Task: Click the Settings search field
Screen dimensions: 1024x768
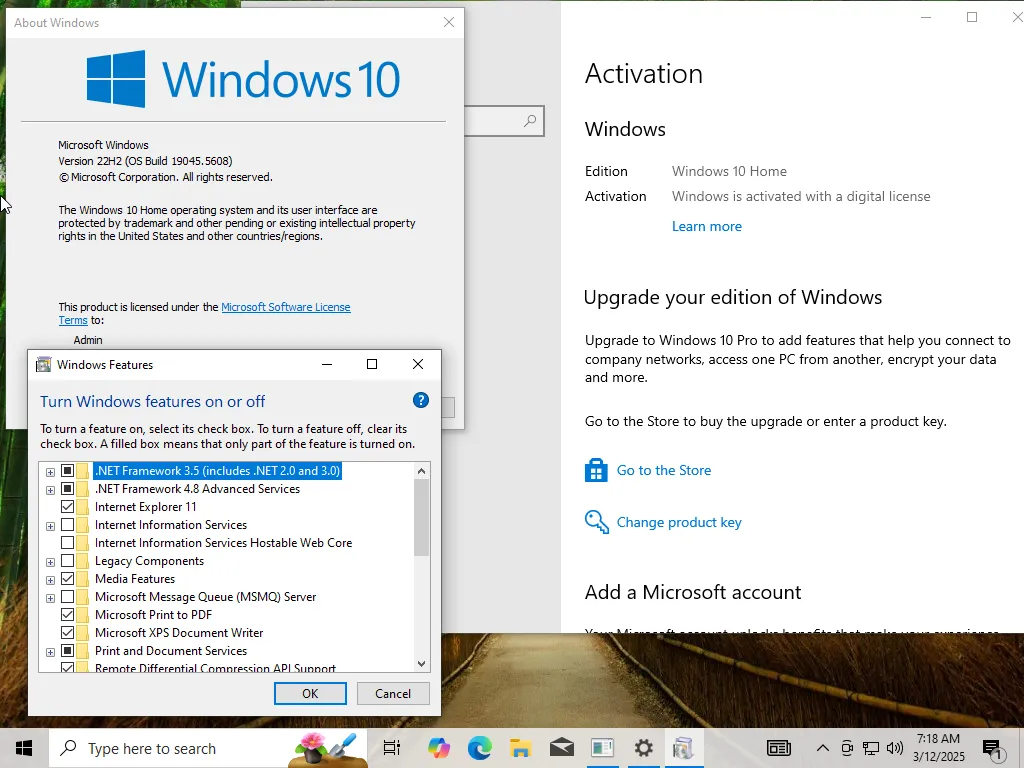Action: [504, 121]
